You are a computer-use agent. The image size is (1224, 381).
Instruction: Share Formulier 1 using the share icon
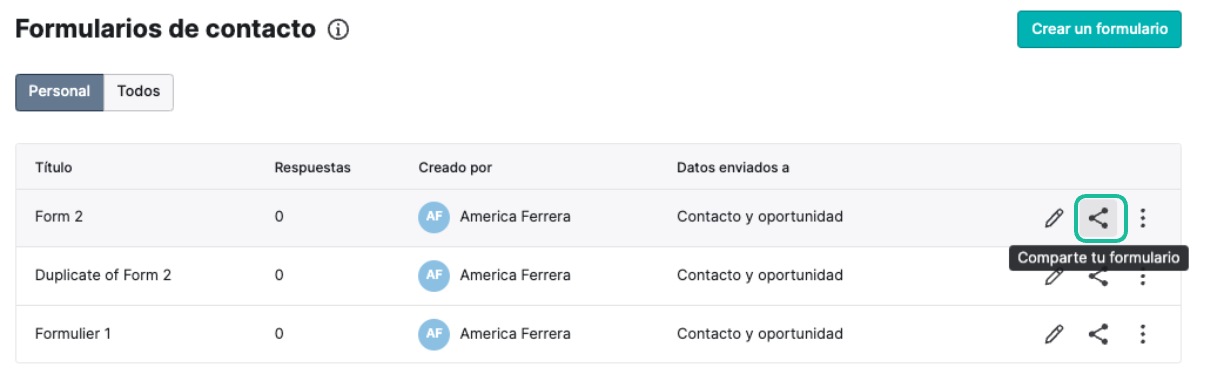pyautogui.click(x=1099, y=334)
